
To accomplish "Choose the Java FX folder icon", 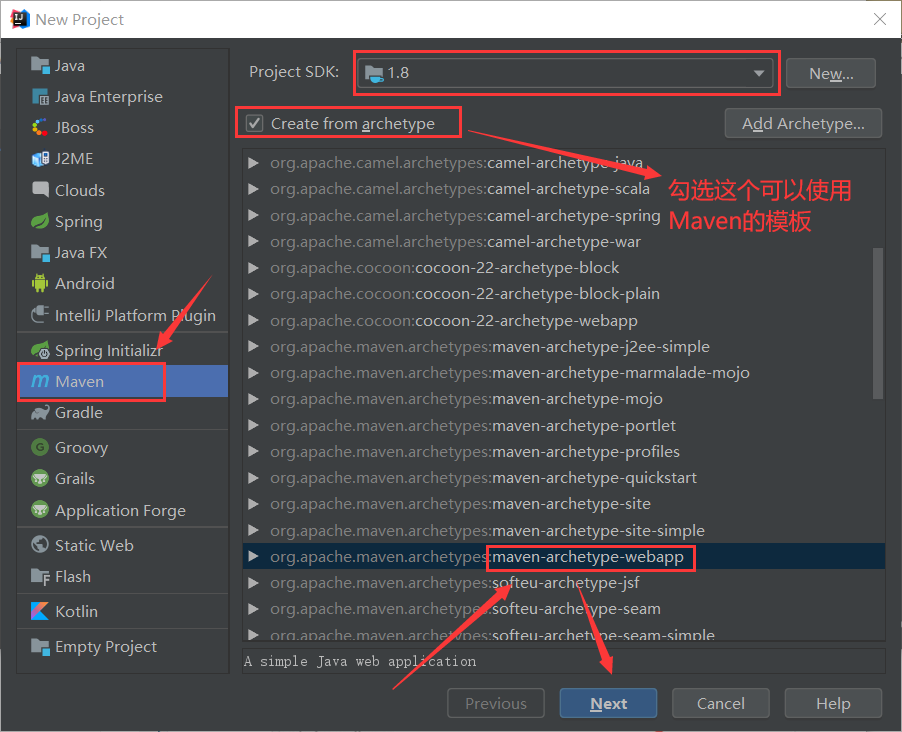I will point(40,253).
